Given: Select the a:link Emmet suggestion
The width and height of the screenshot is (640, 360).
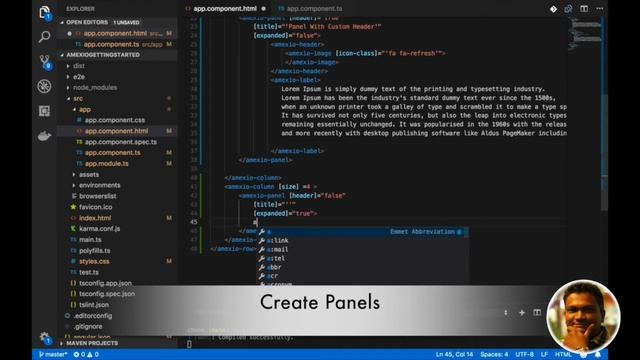Looking at the screenshot, I should point(362,241).
